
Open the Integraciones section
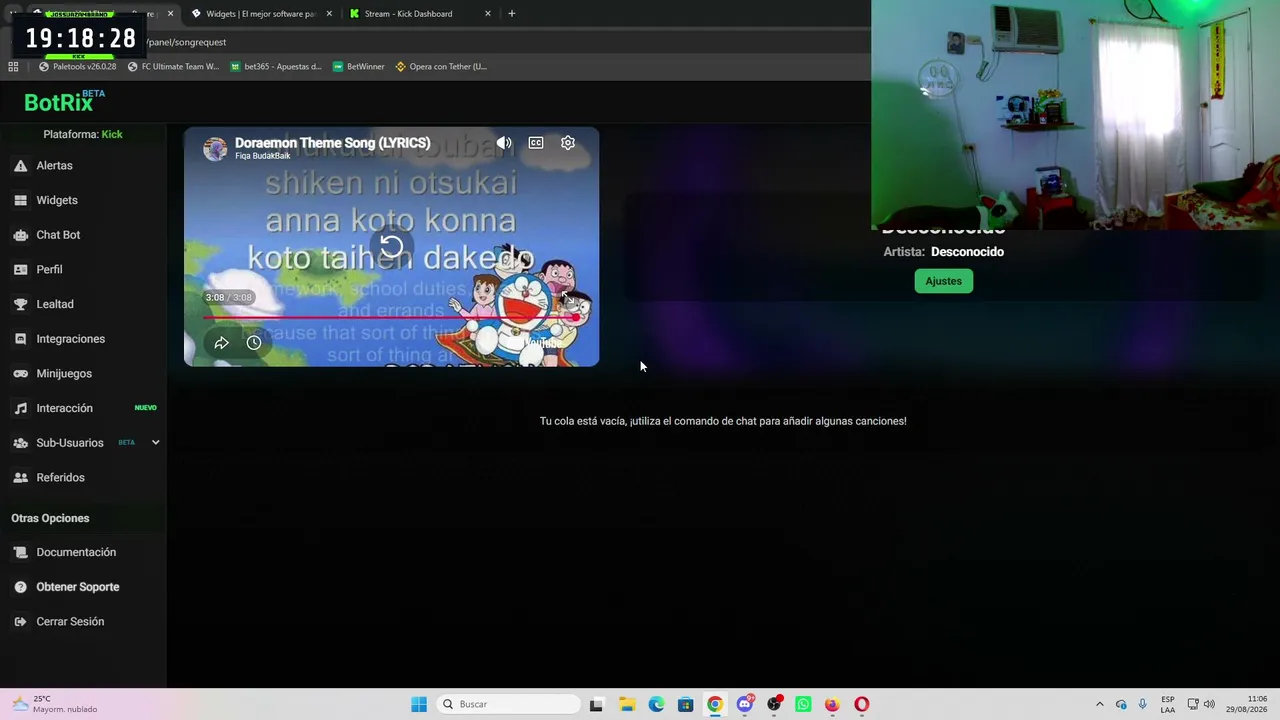[70, 339]
